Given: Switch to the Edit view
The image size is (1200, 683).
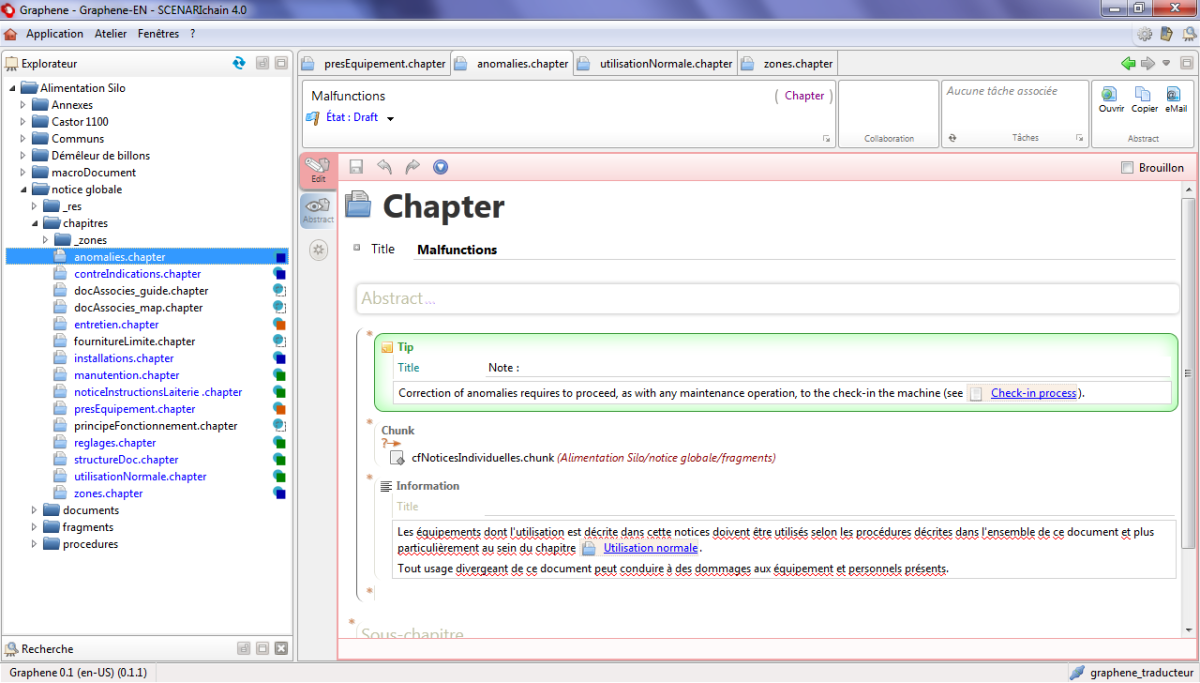Looking at the screenshot, I should [318, 170].
